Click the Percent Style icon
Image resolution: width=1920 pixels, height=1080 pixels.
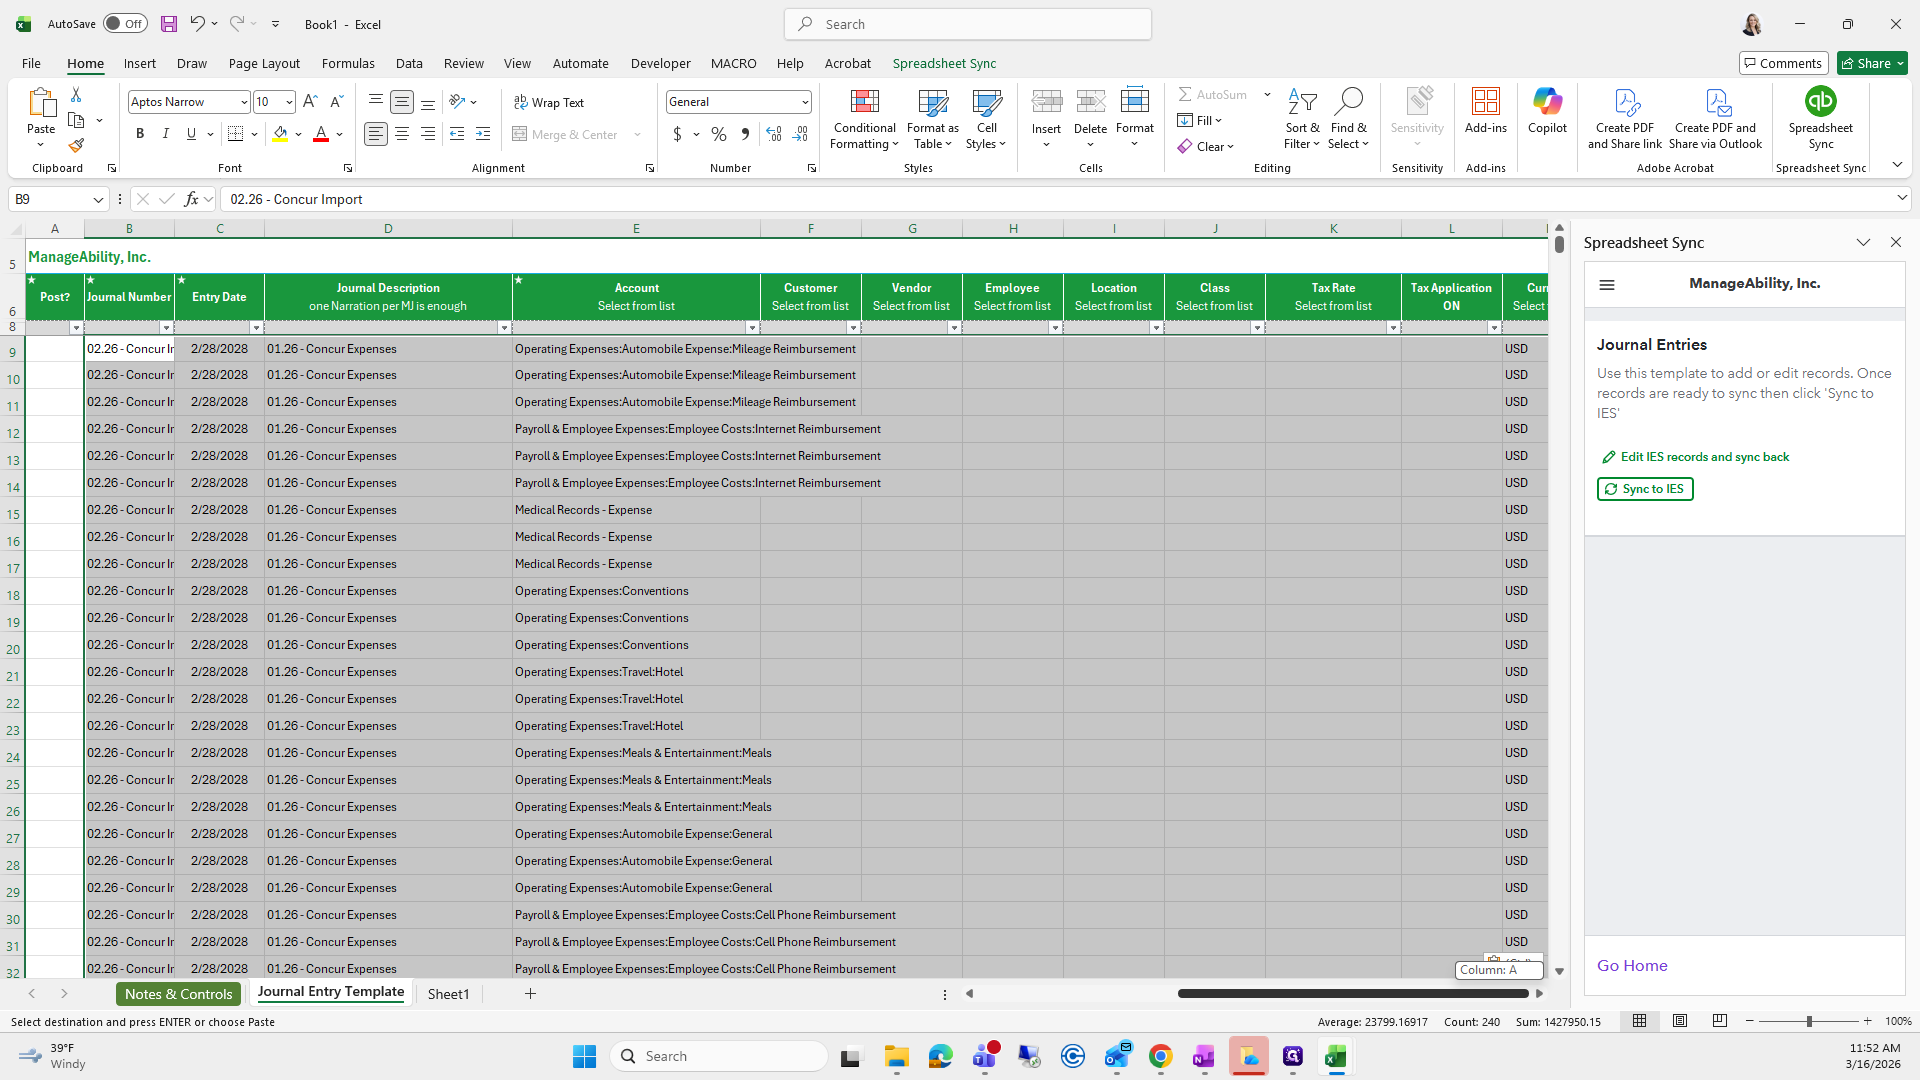coord(719,134)
